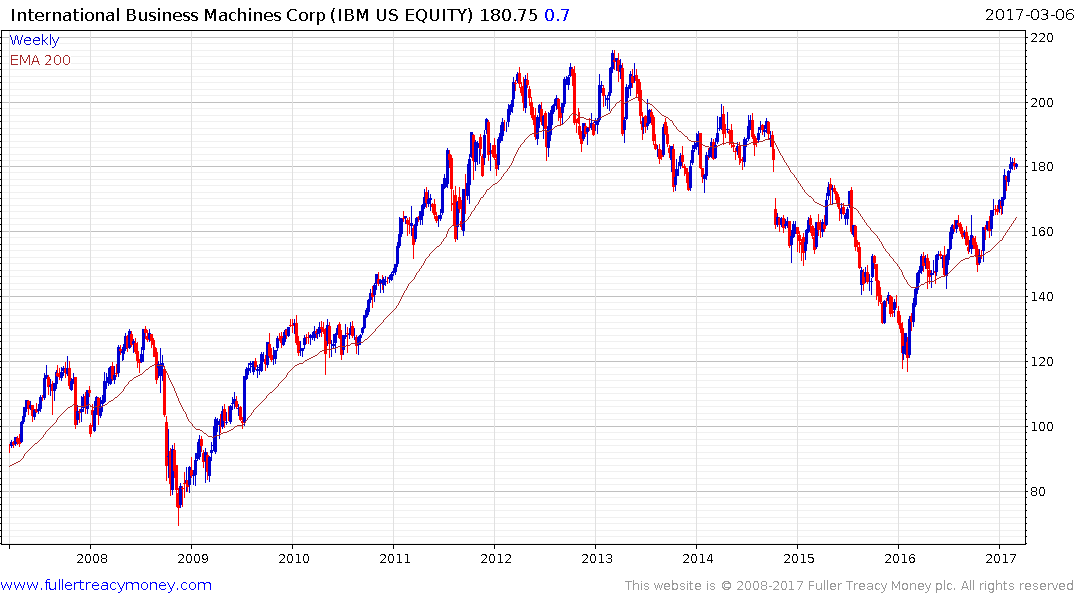This screenshot has width=1075, height=600.
Task: Click the EMA 200 legend label
Action: point(40,60)
